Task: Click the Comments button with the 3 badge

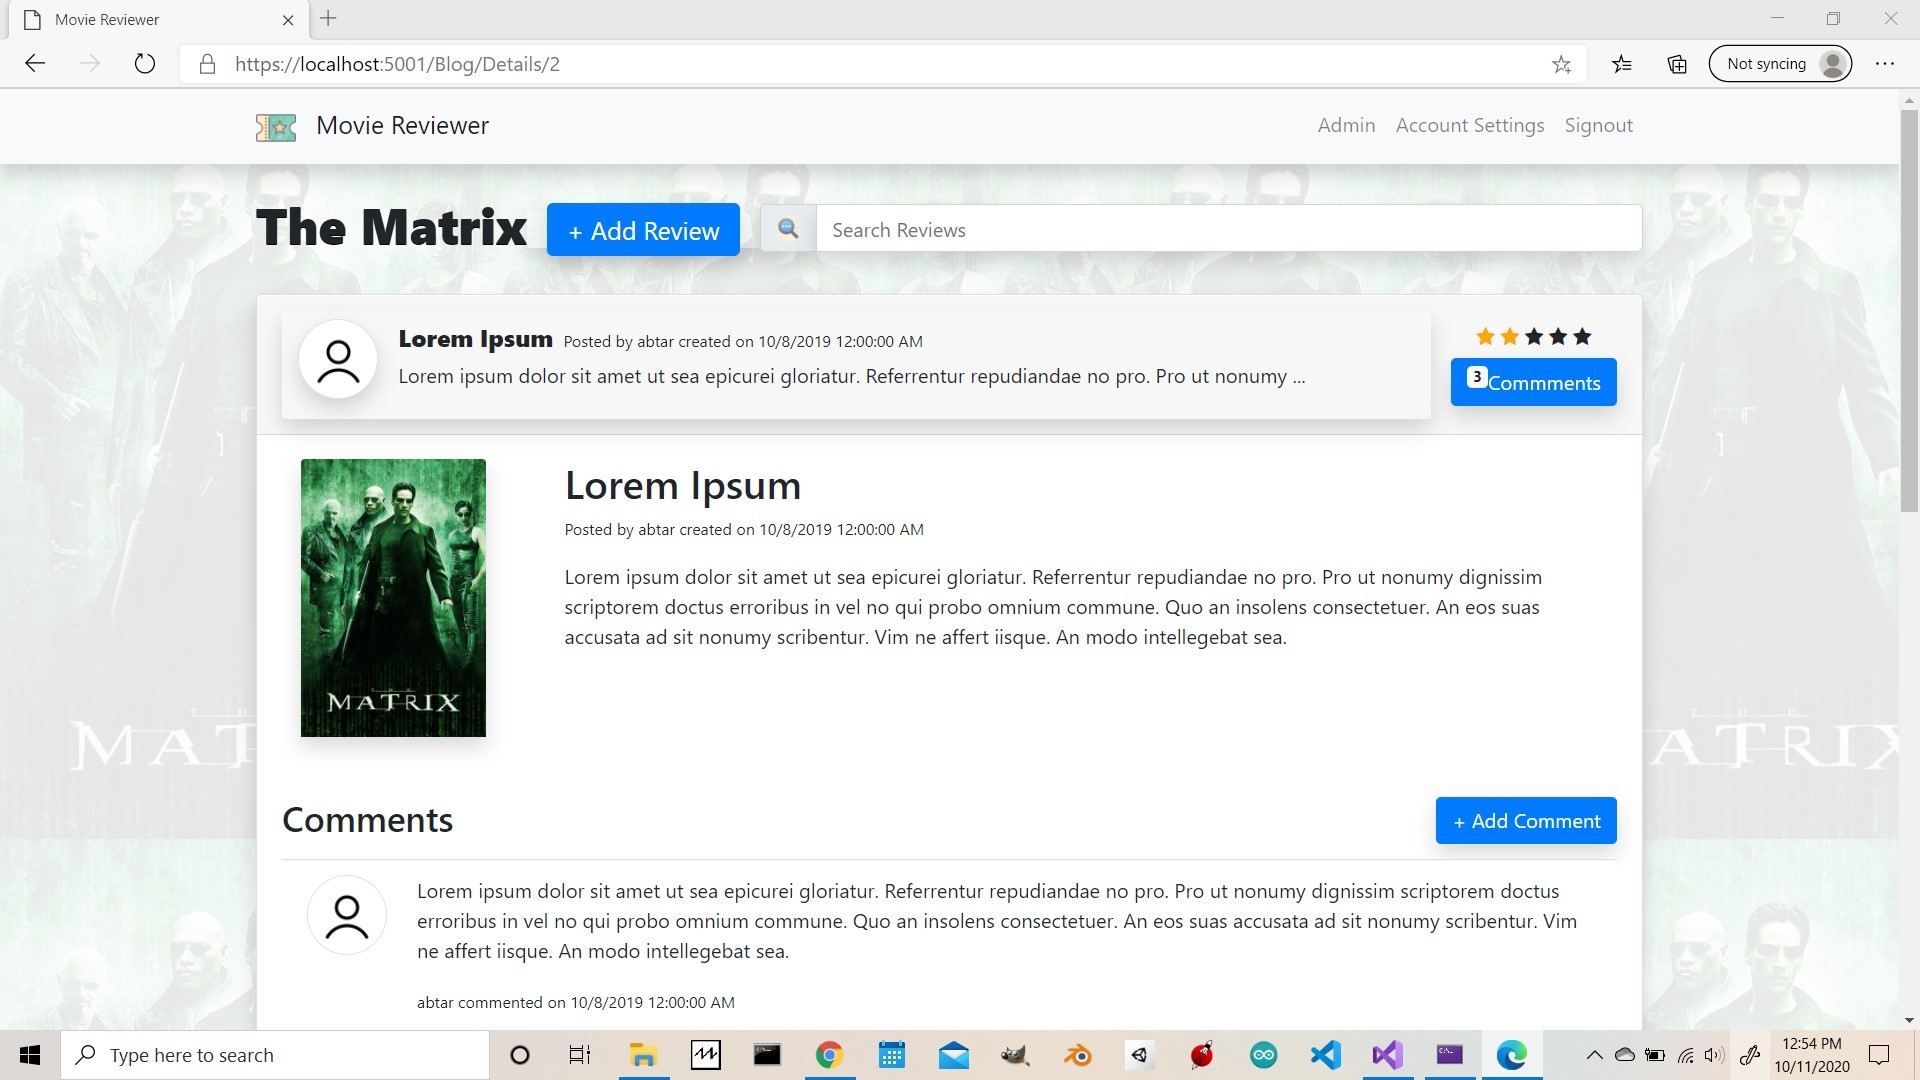Action: (x=1533, y=382)
